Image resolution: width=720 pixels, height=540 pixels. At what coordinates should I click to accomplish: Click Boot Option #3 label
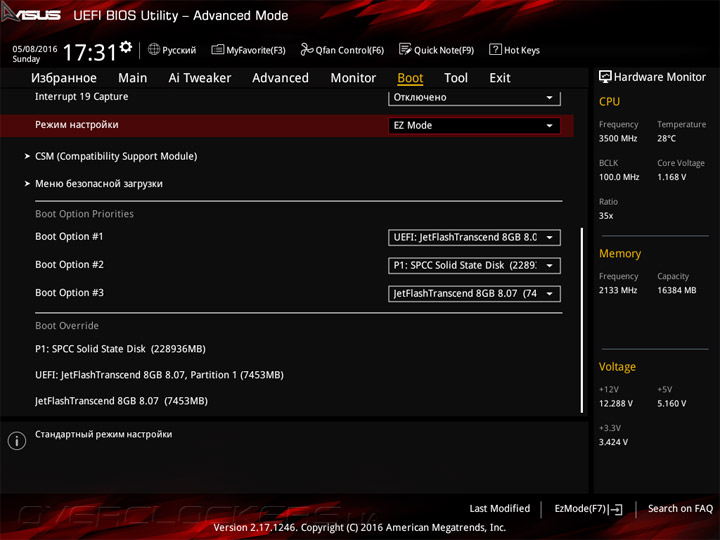pyautogui.click(x=69, y=292)
